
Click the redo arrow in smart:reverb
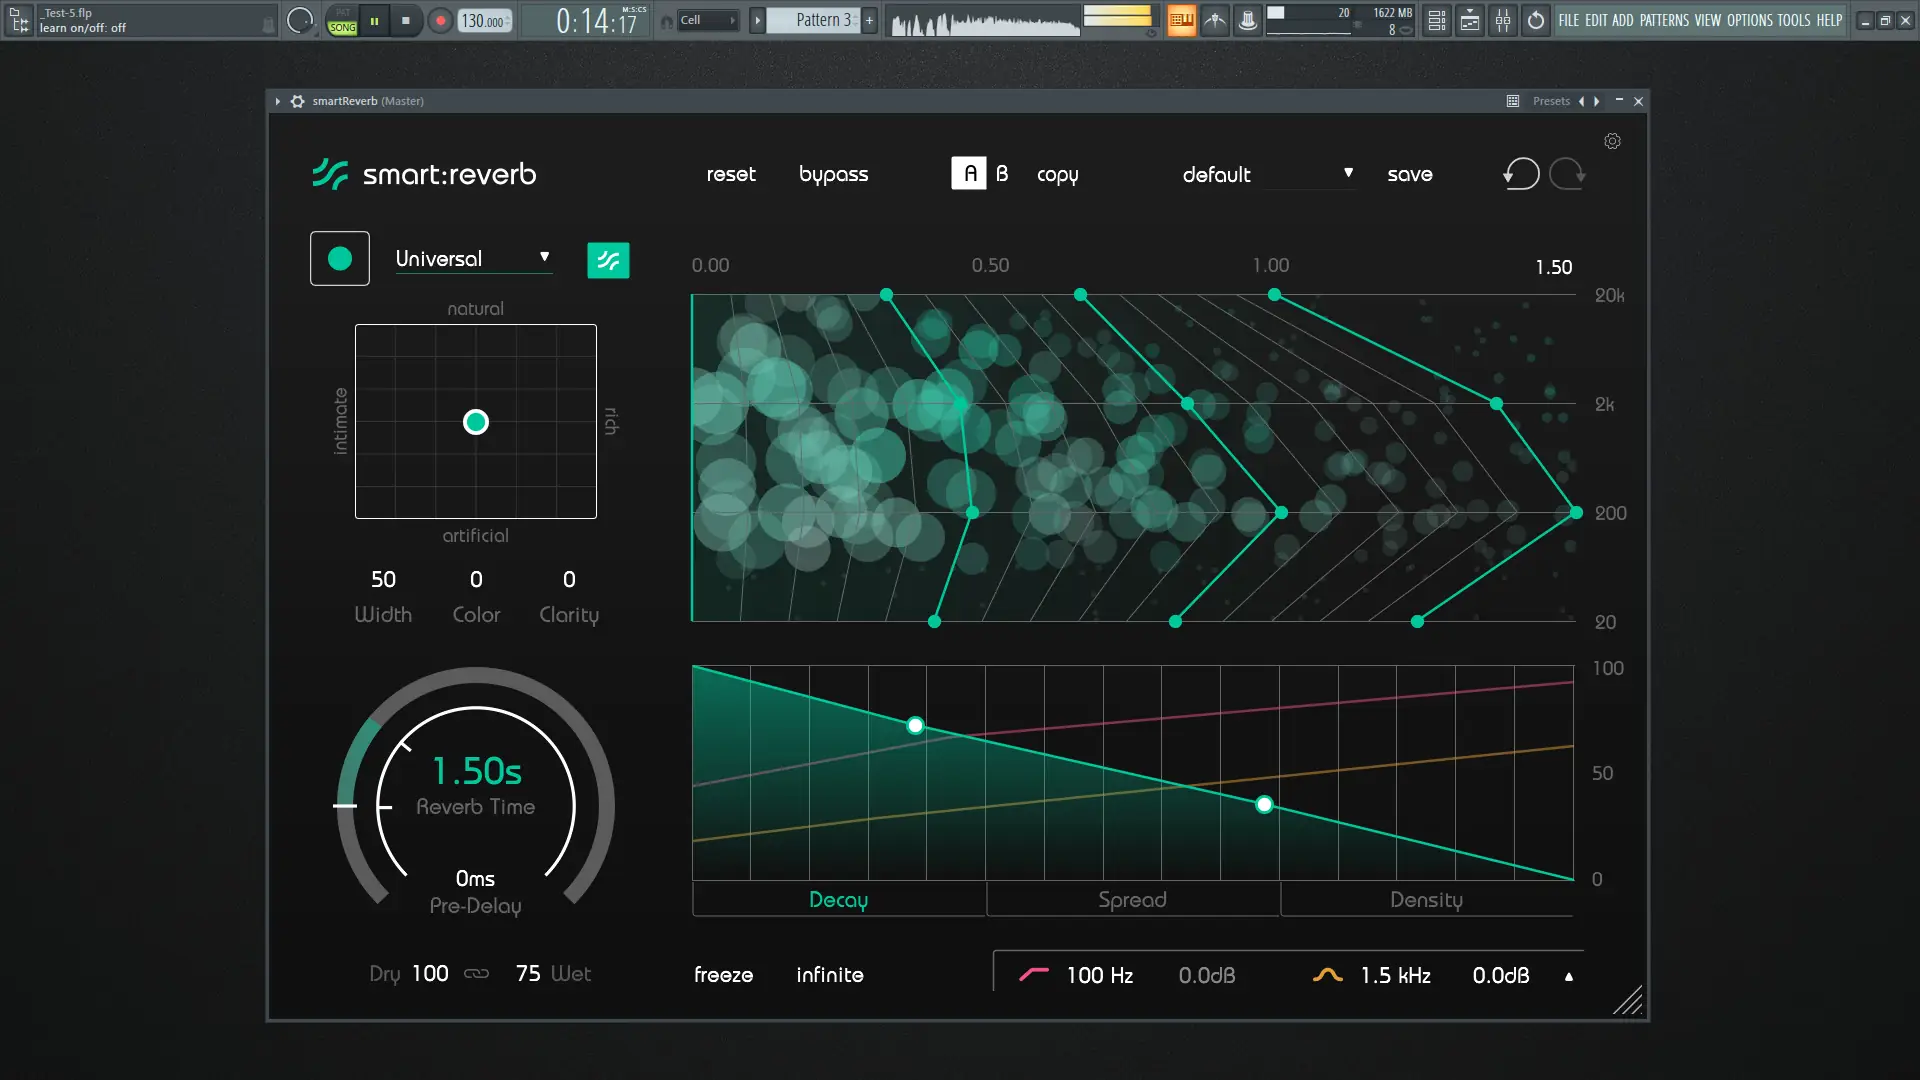pos(1567,174)
